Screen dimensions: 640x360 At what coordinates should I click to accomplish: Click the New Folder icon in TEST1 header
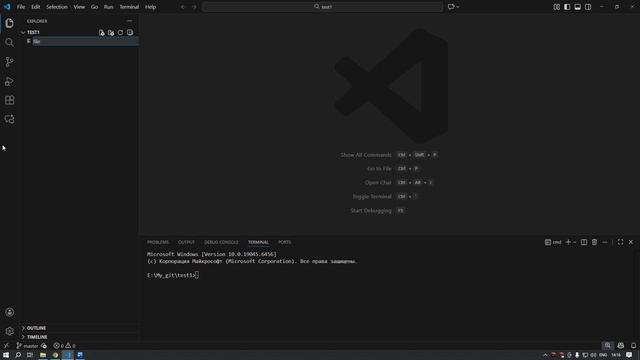click(111, 32)
